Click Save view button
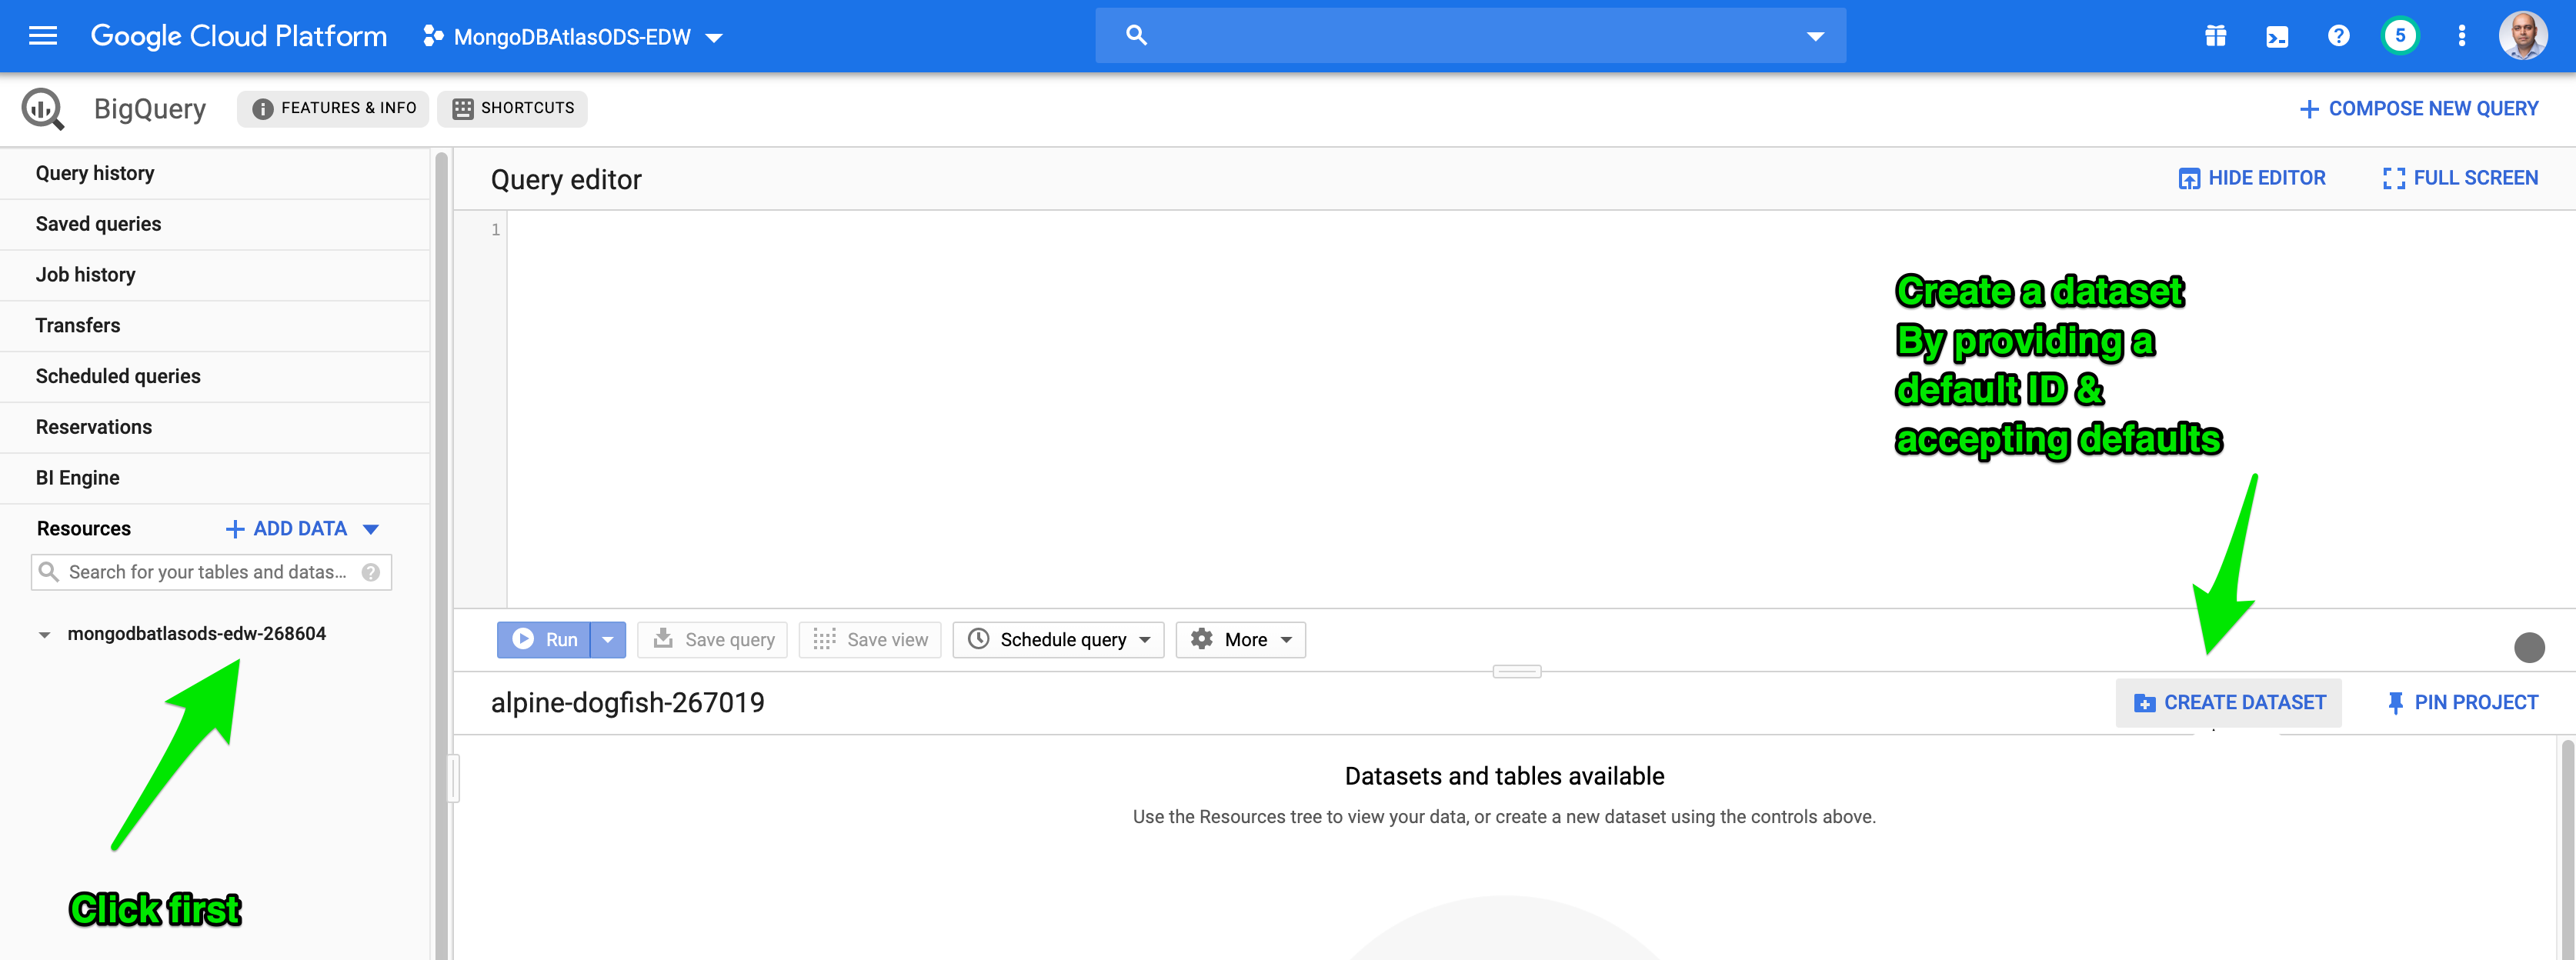 [870, 640]
